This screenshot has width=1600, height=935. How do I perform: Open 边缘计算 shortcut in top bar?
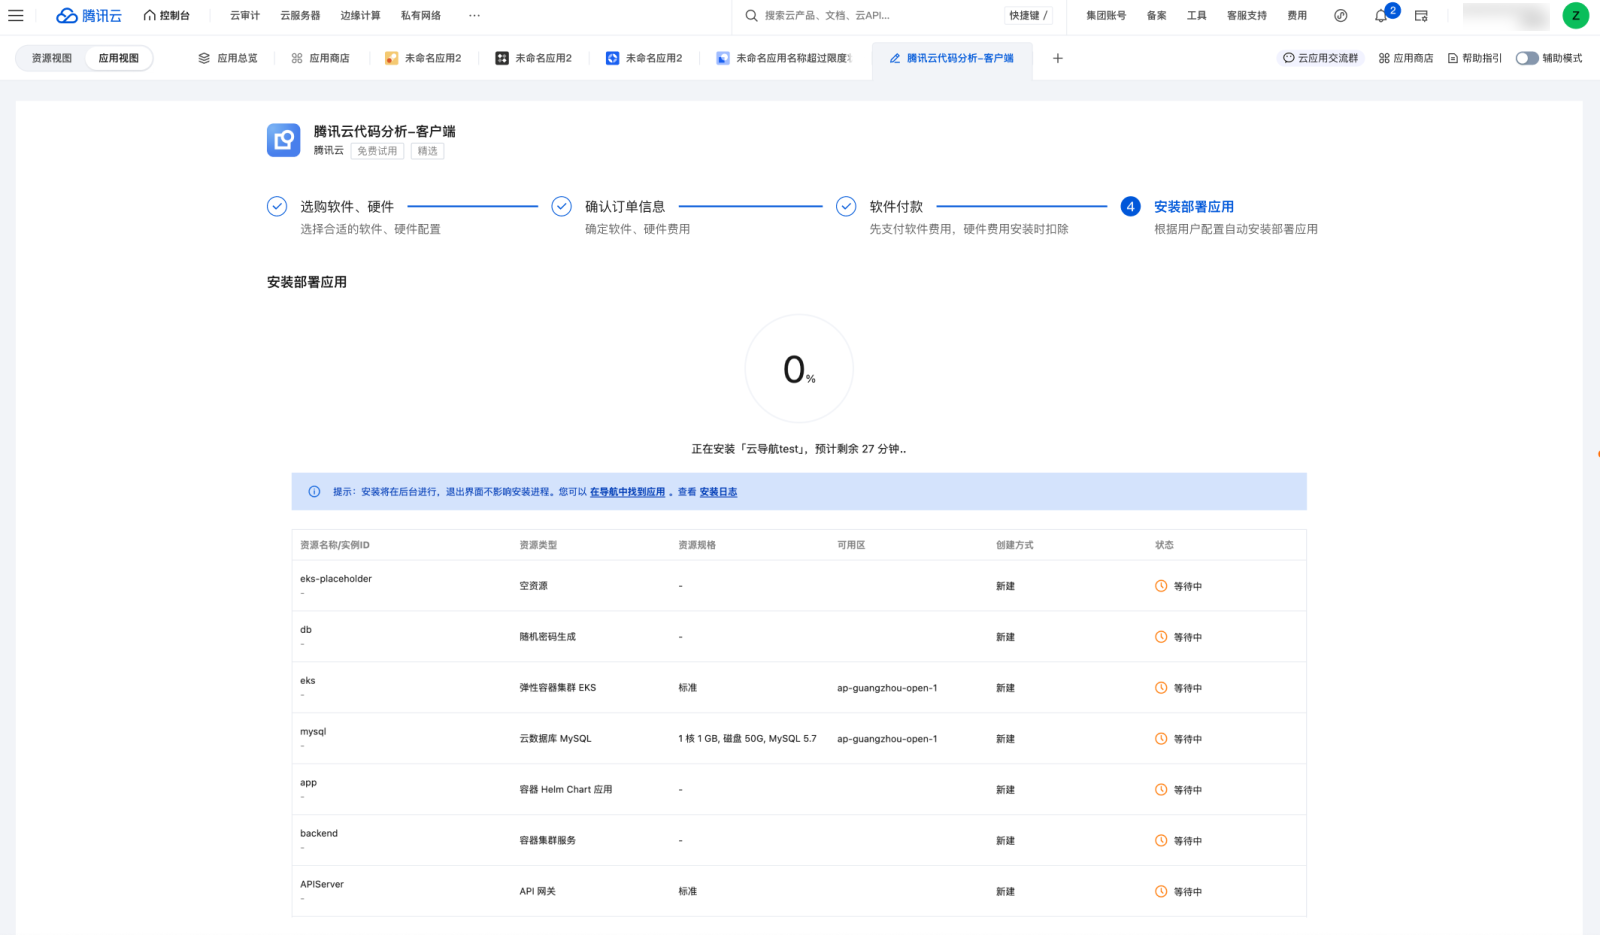click(x=360, y=15)
